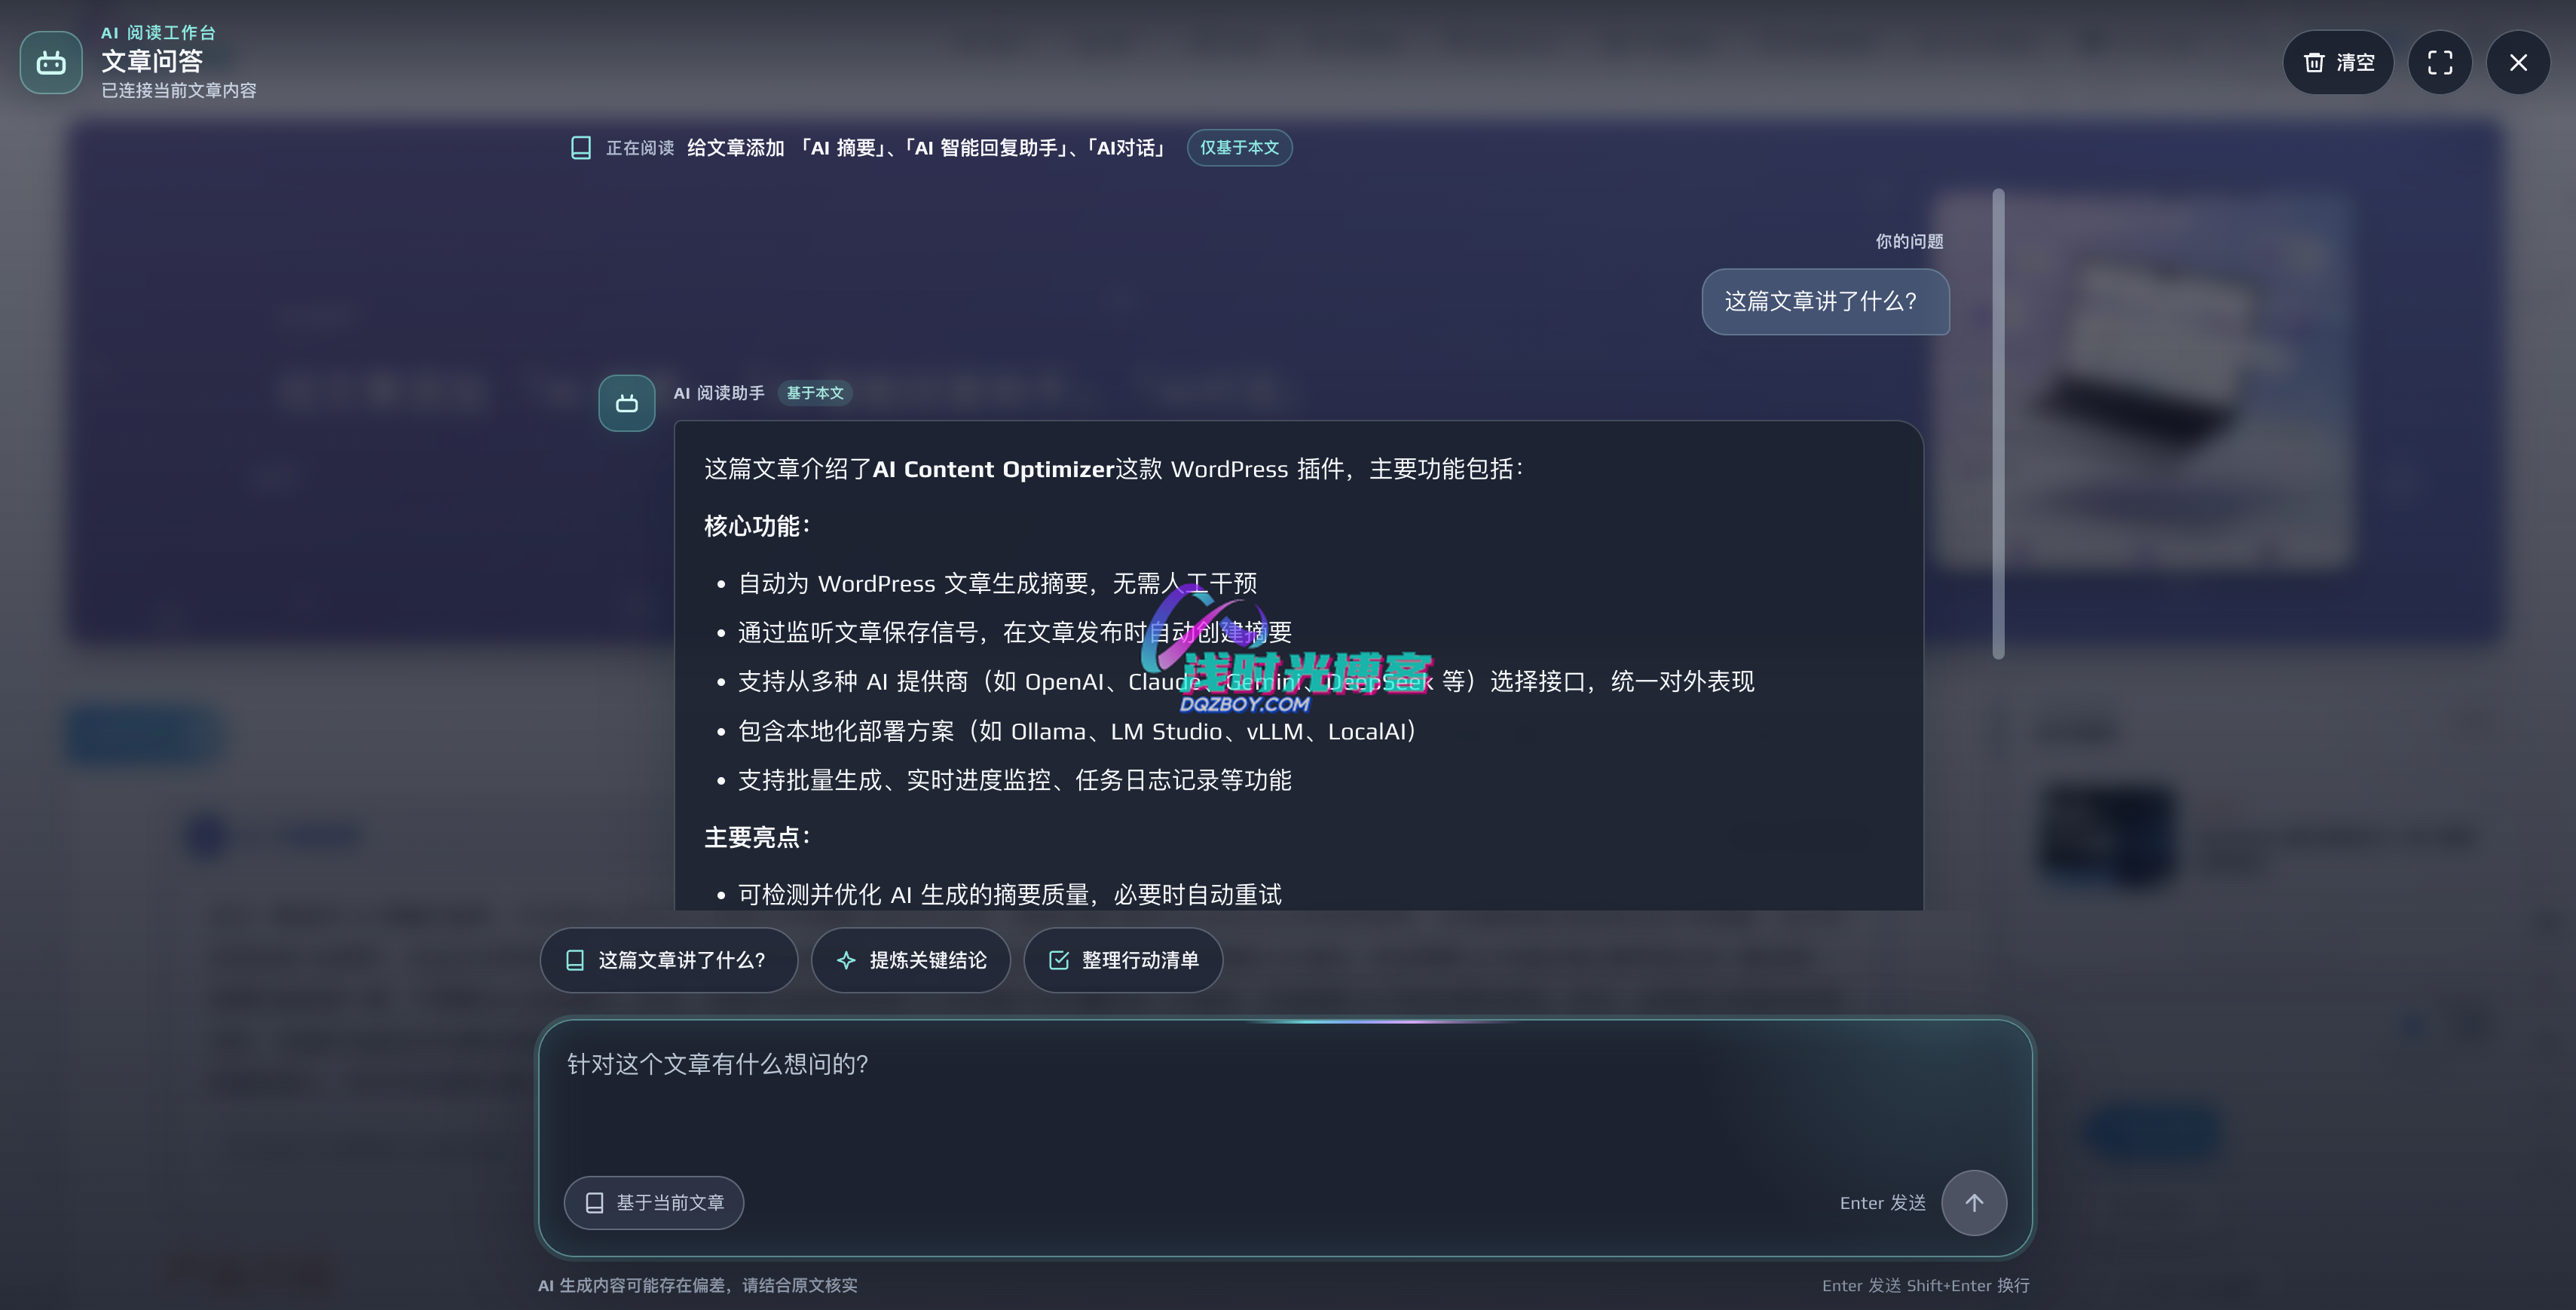The image size is (2576, 1310).
Task: Click the AI 阅读助手 avatar icon
Action: point(627,403)
